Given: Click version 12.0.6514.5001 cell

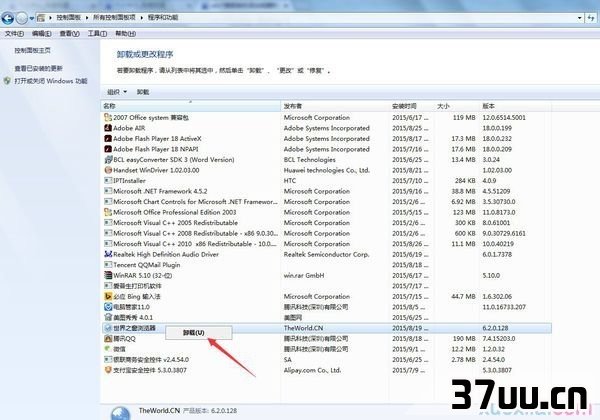Looking at the screenshot, I should (x=504, y=117).
